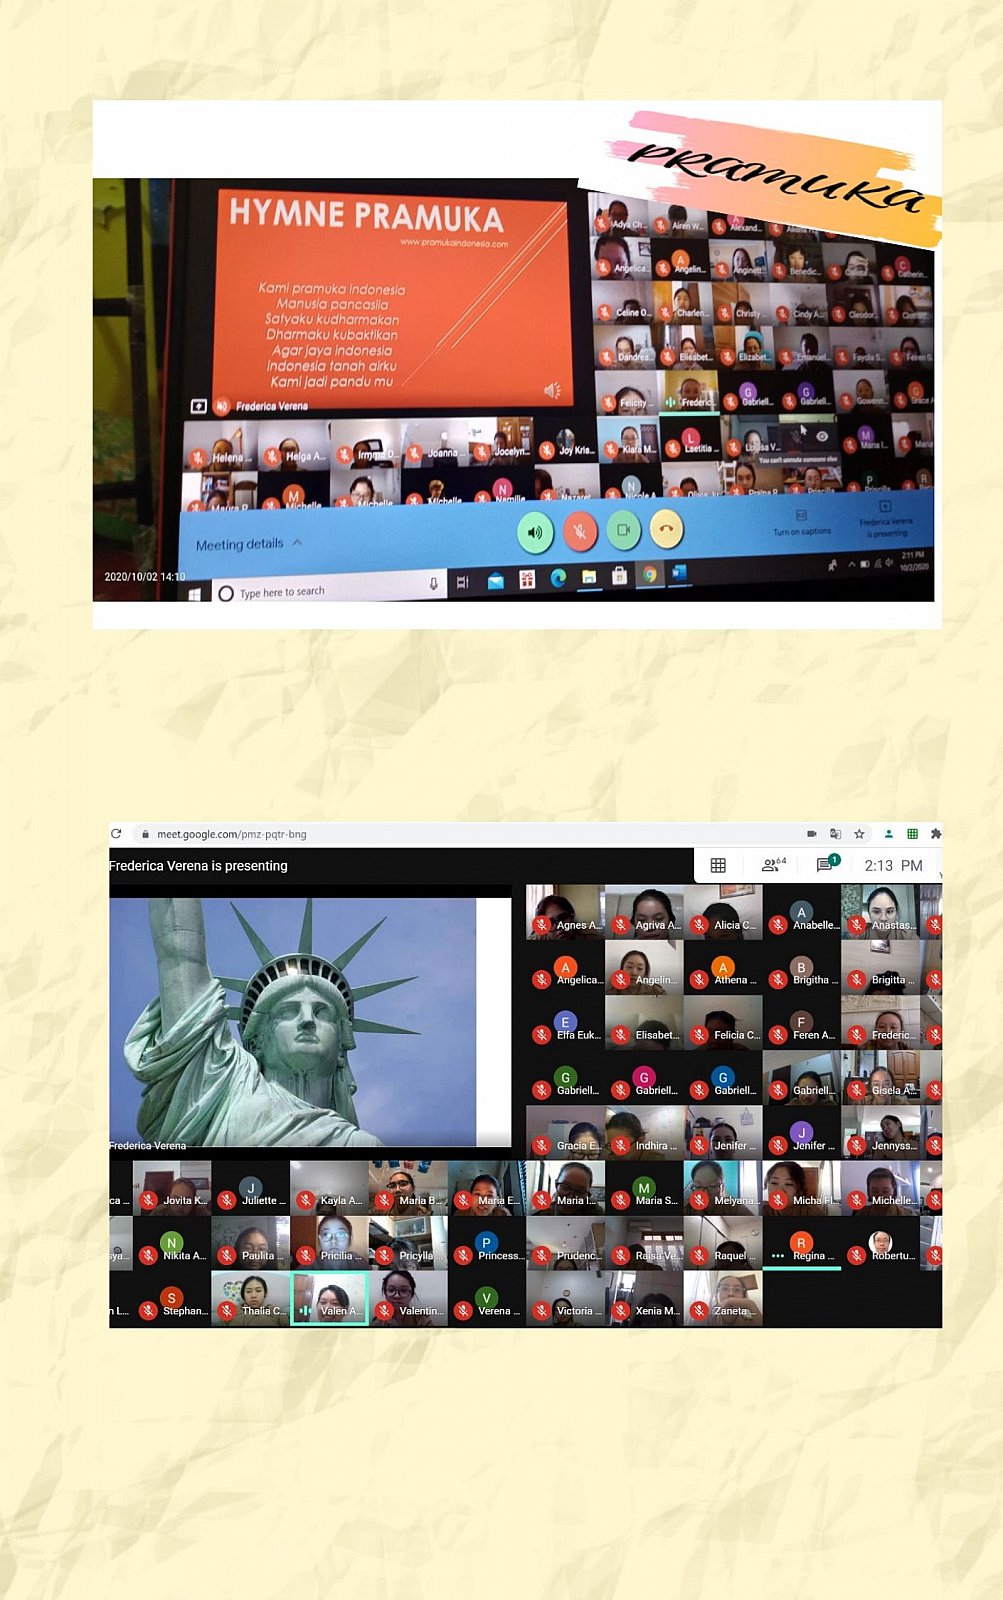Bookmark this page with the star icon

click(x=859, y=834)
